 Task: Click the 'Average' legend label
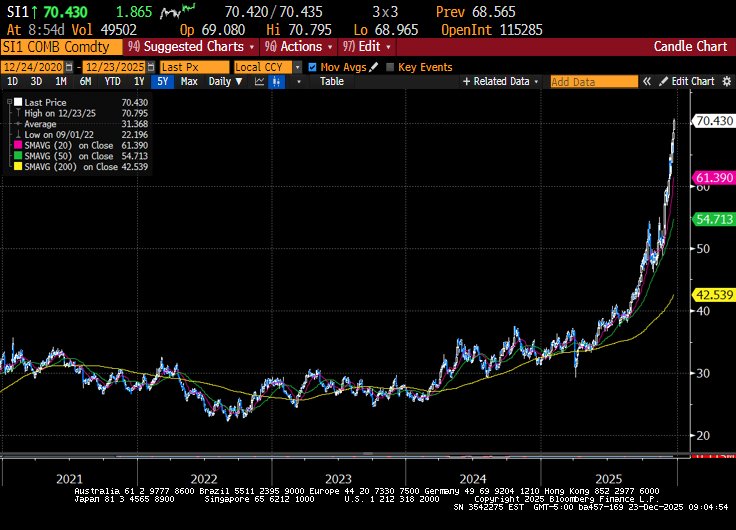pyautogui.click(x=40, y=124)
